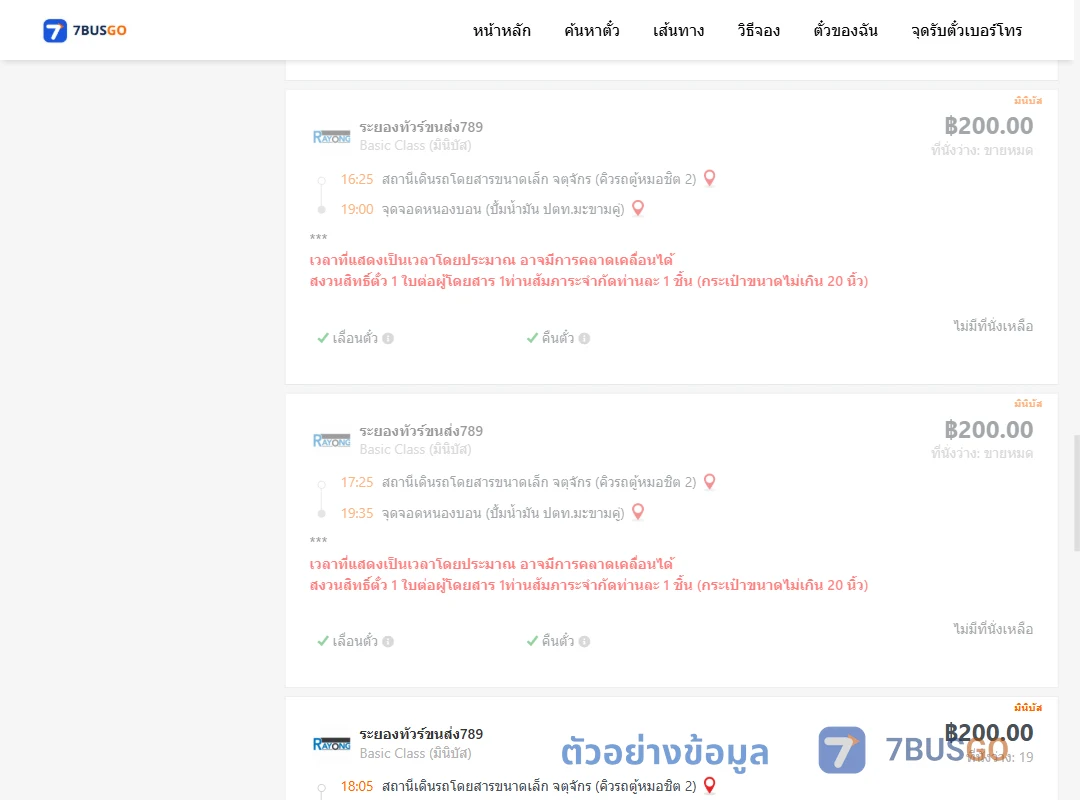The height and width of the screenshot is (800, 1080).
Task: Click Chatuchak station name in 17:25 row
Action: pyautogui.click(x=539, y=482)
